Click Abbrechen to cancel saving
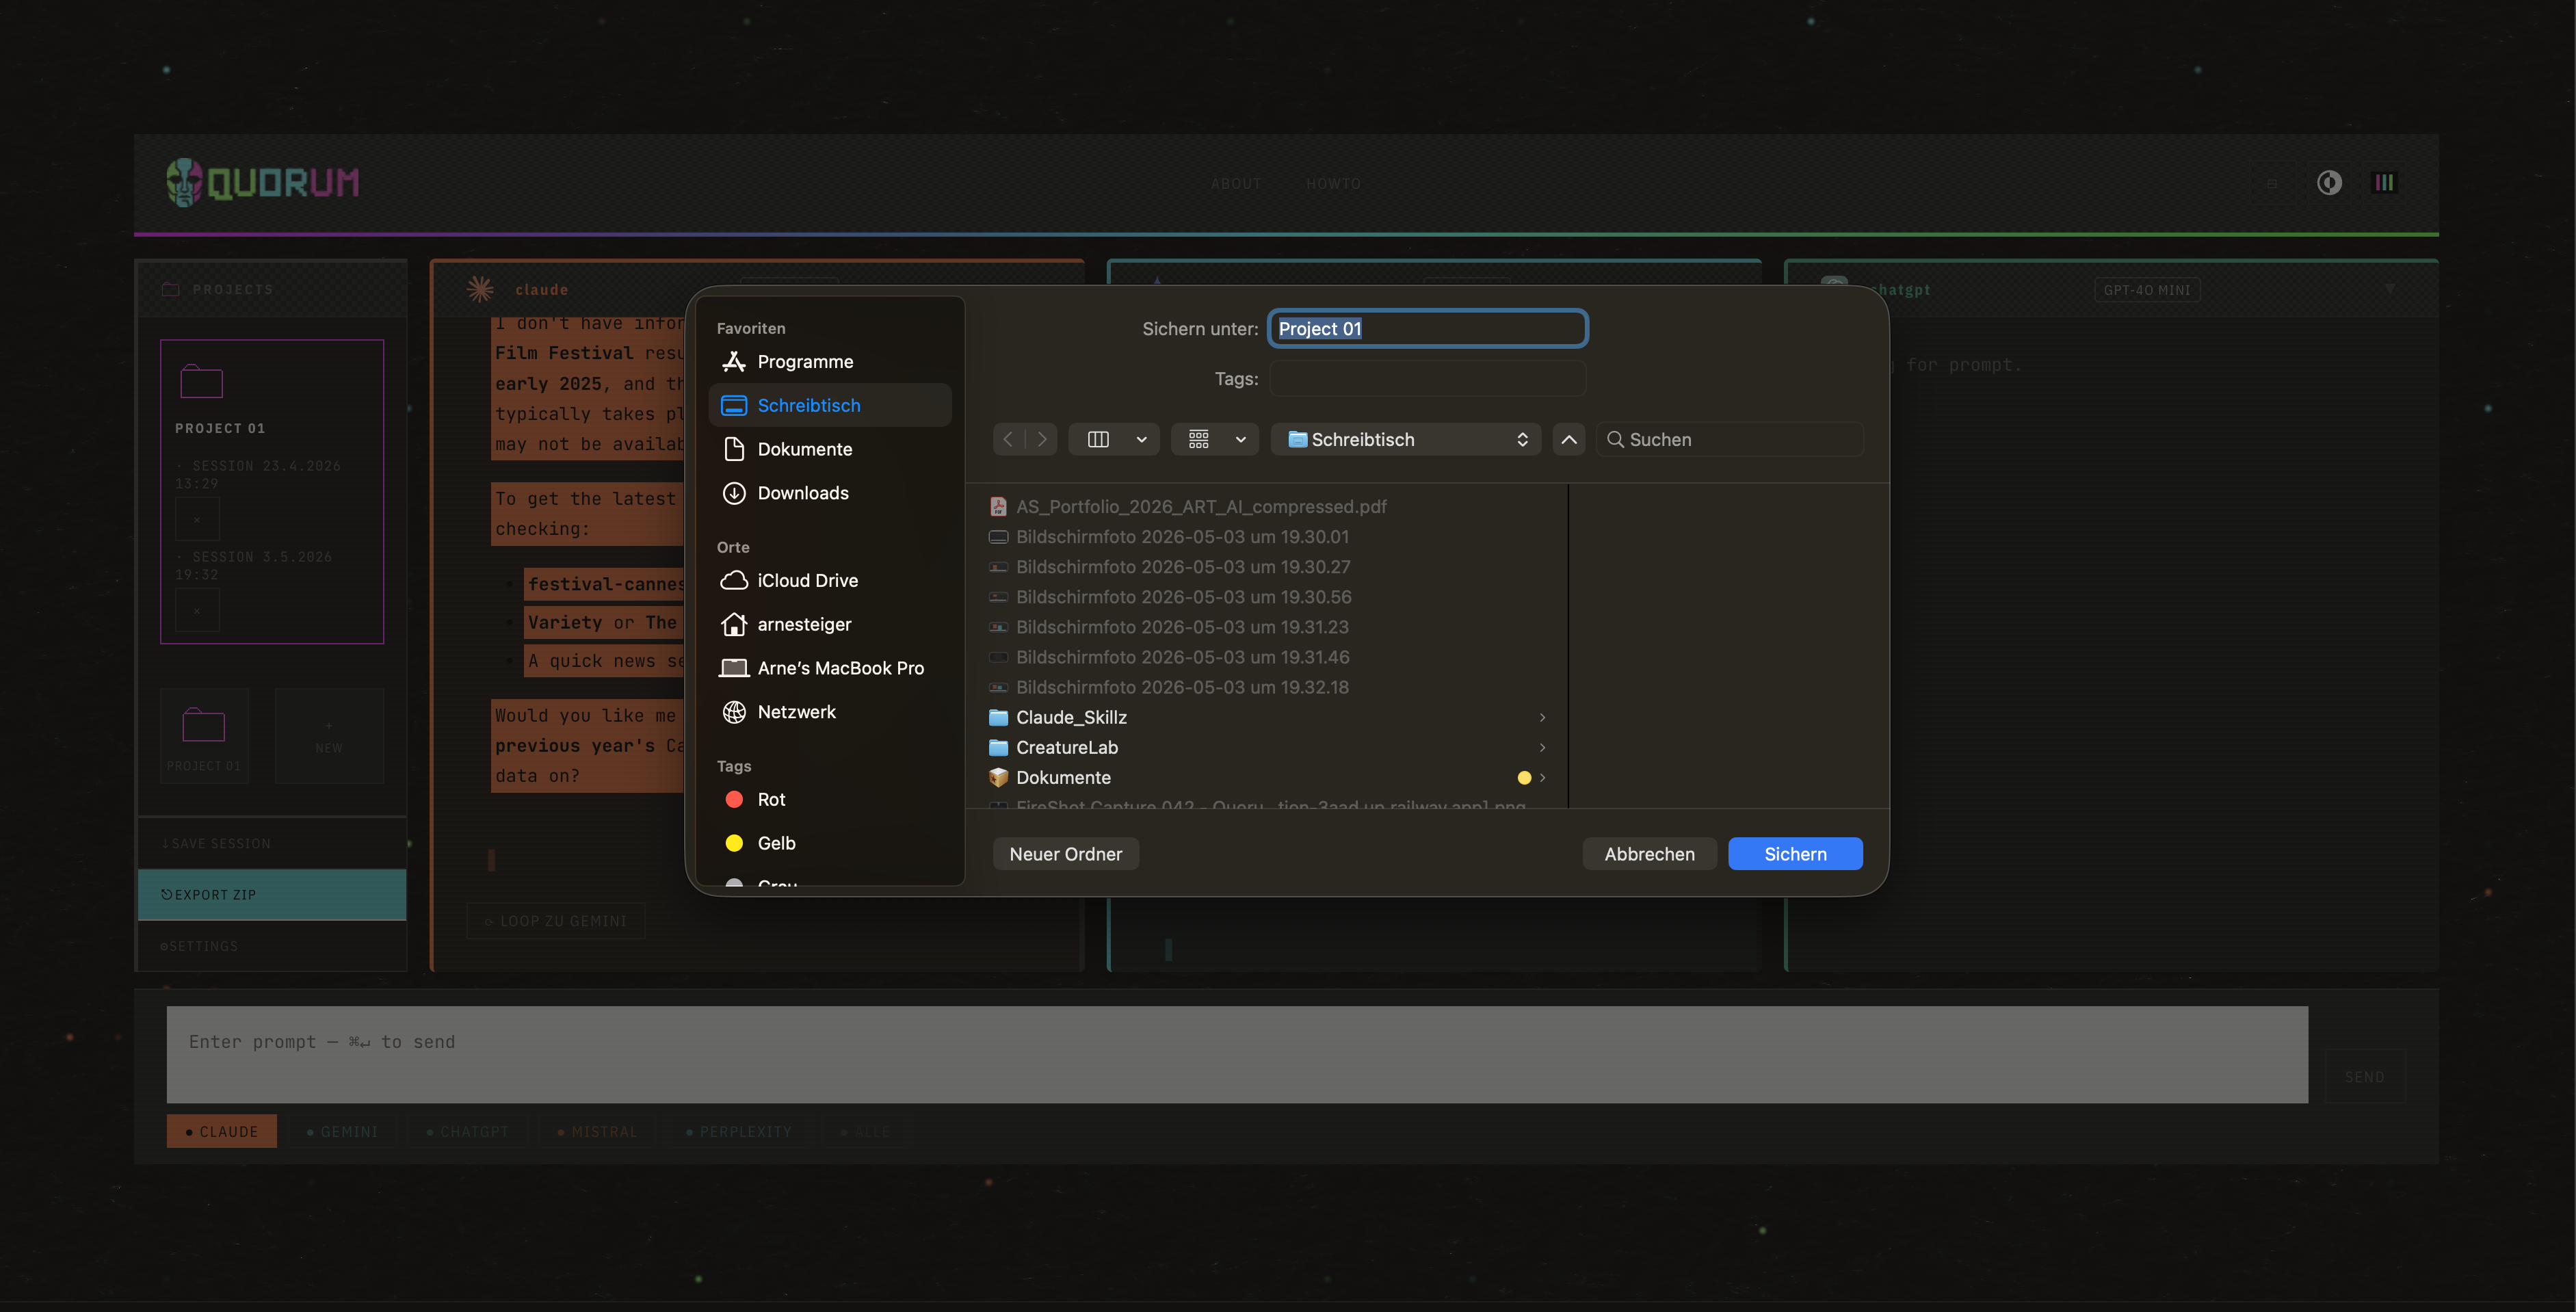Image resolution: width=2576 pixels, height=1312 pixels. coord(1649,854)
